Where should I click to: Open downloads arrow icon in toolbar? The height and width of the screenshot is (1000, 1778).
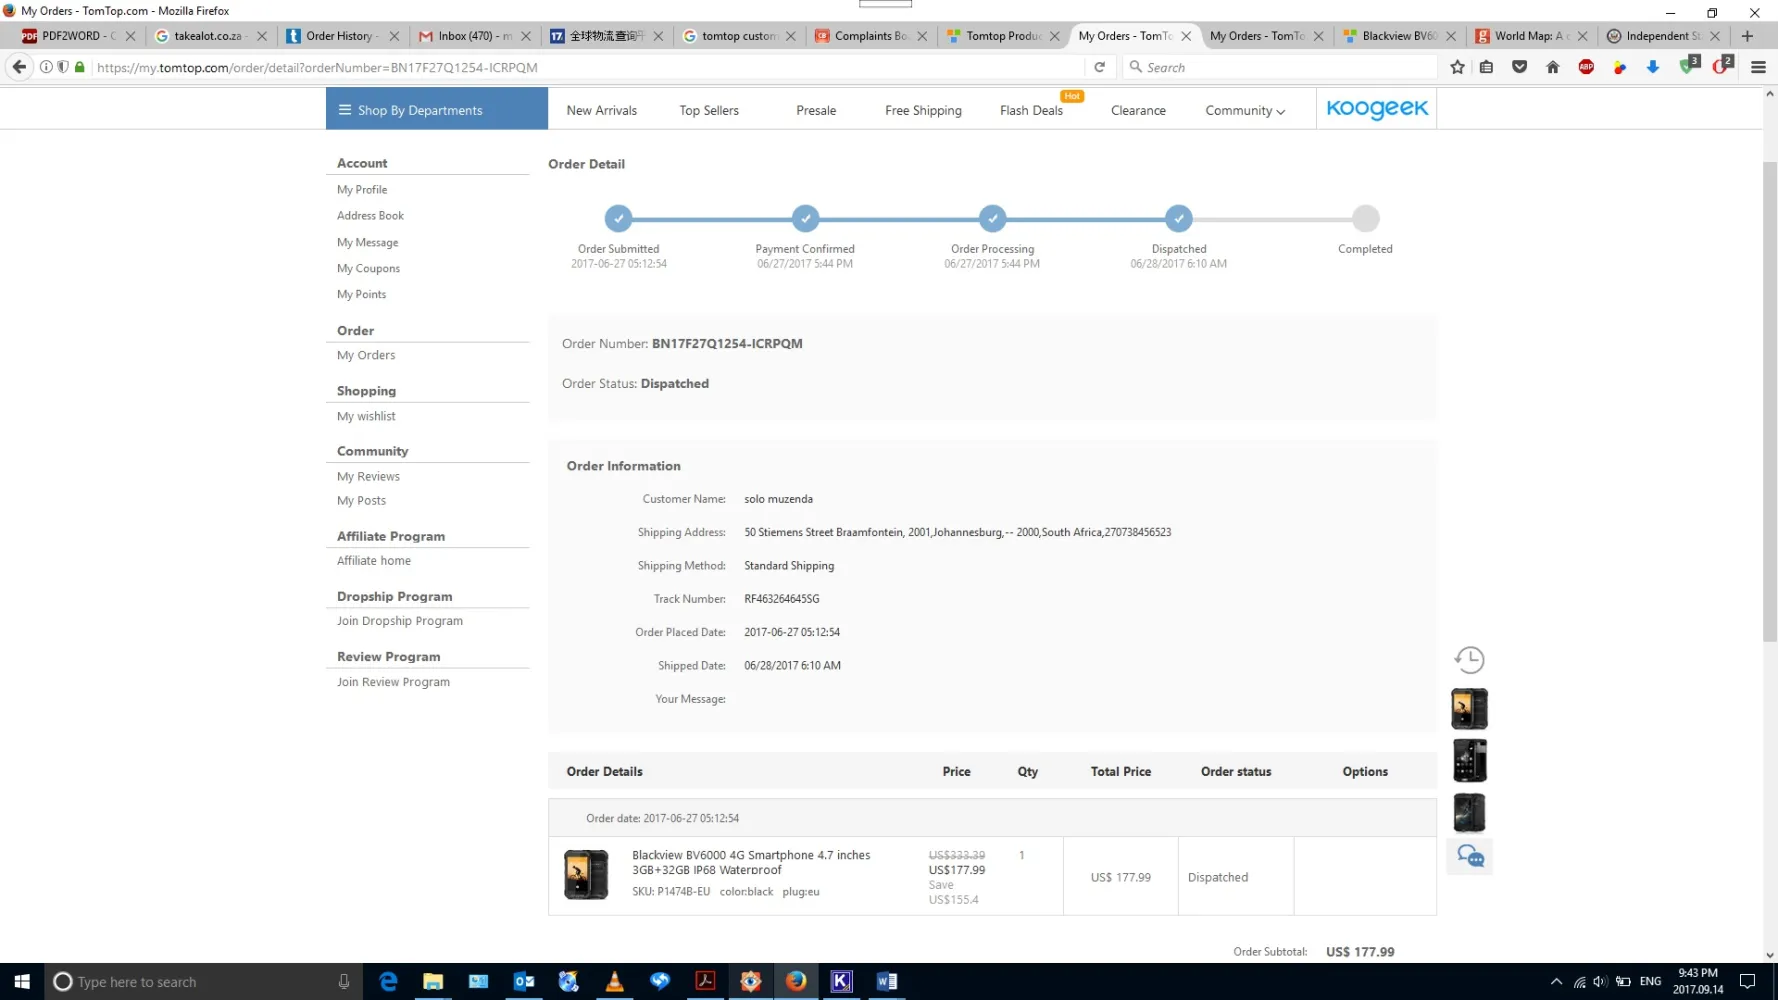coord(1653,67)
